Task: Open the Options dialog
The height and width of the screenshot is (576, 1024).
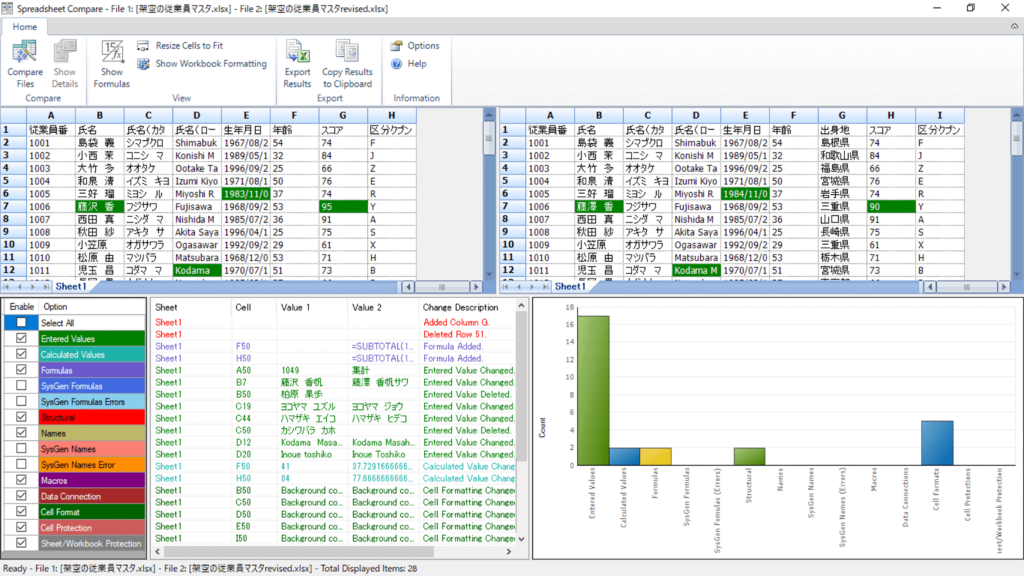Action: [422, 46]
